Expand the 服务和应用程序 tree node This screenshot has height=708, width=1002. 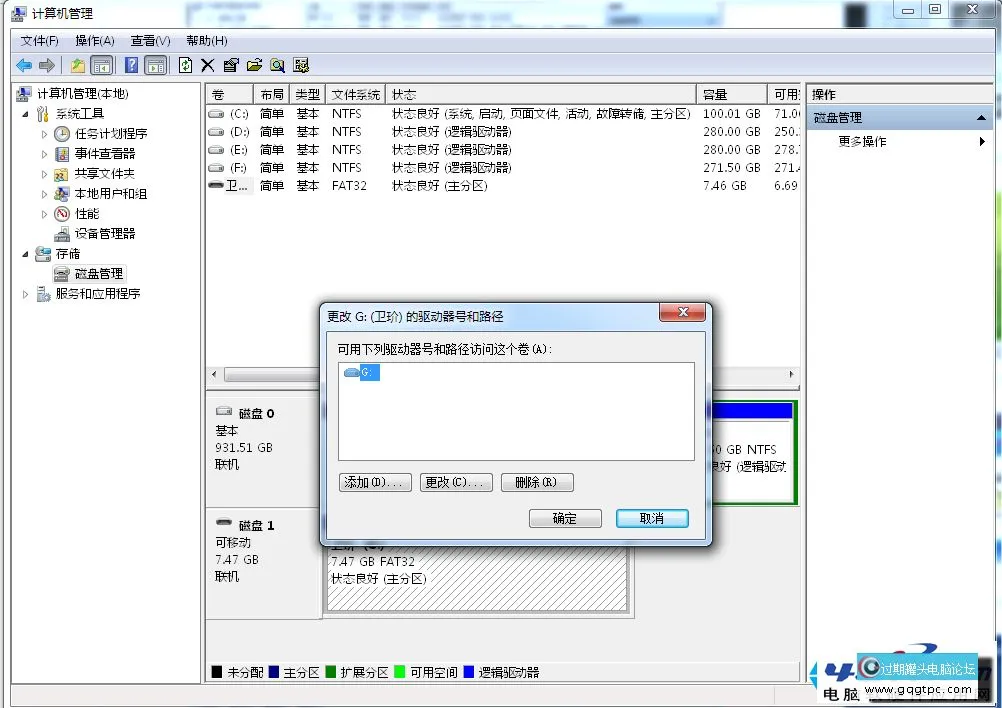(24, 294)
